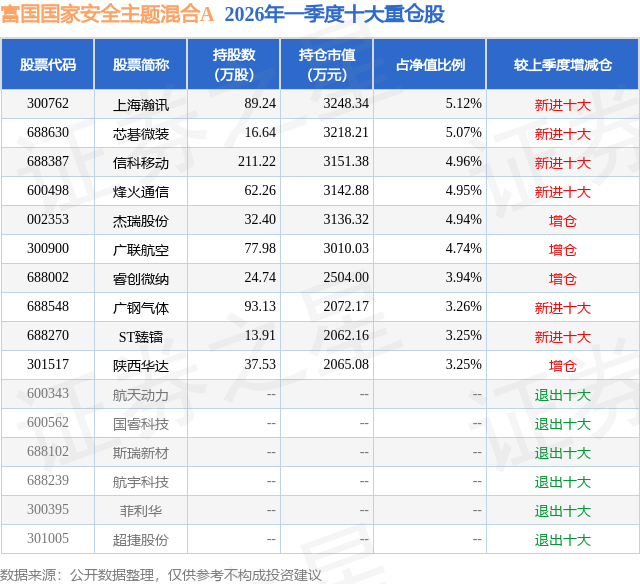
Task: Click the 占净值比例 column header
Action: click(430, 64)
